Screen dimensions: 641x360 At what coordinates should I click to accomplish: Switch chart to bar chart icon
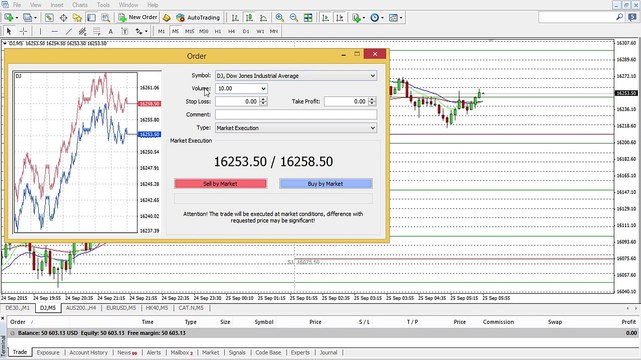coord(235,18)
